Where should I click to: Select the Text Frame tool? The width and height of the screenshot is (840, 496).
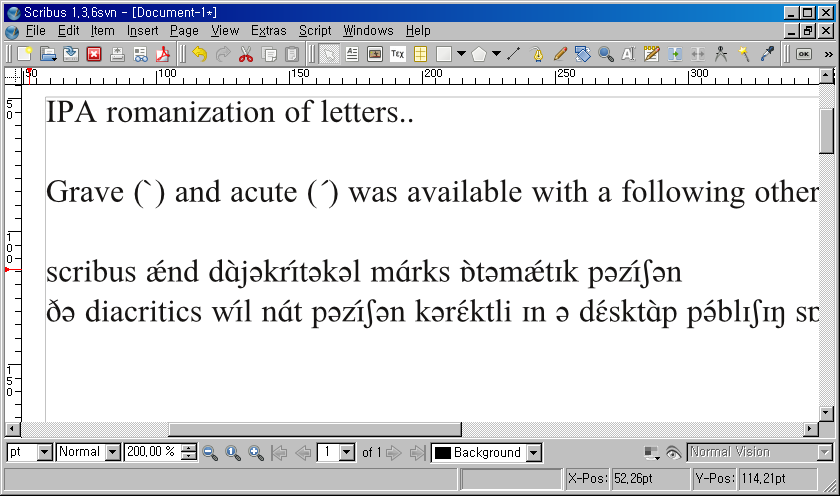click(x=352, y=54)
